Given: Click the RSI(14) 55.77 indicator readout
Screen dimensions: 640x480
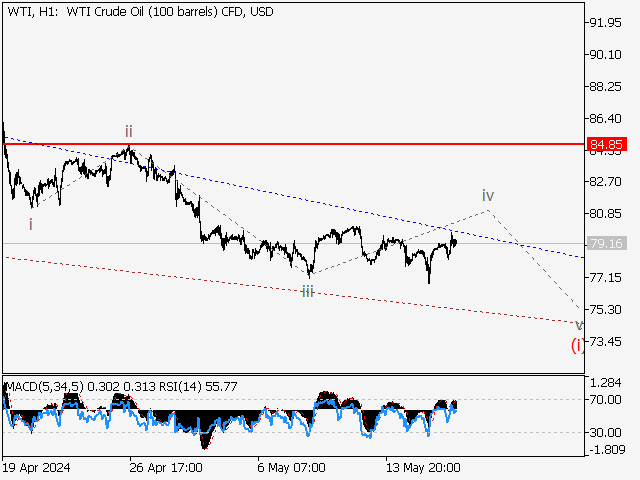Looking at the screenshot, I should click(x=198, y=387).
